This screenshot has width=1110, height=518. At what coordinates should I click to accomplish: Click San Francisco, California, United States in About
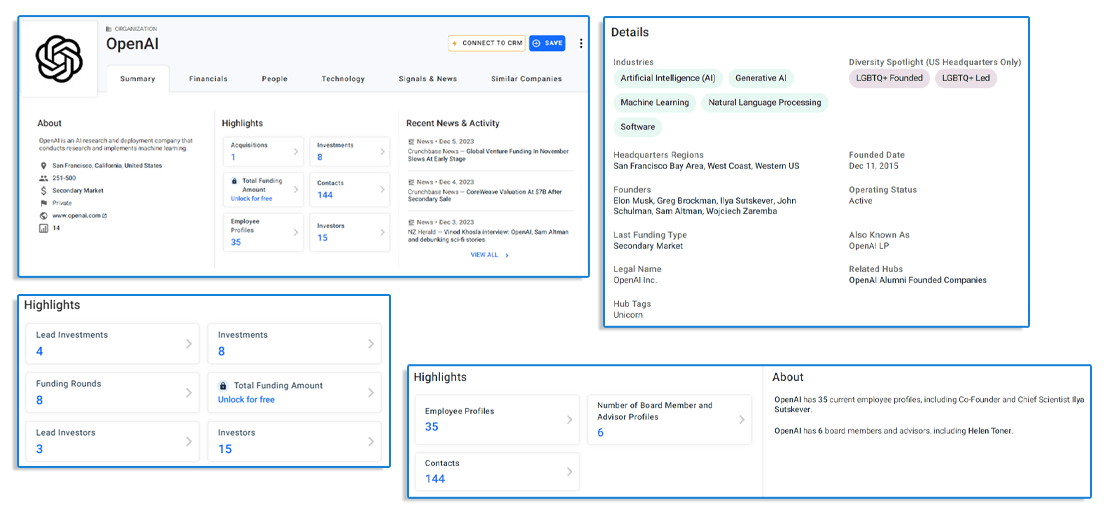pyautogui.click(x=107, y=166)
